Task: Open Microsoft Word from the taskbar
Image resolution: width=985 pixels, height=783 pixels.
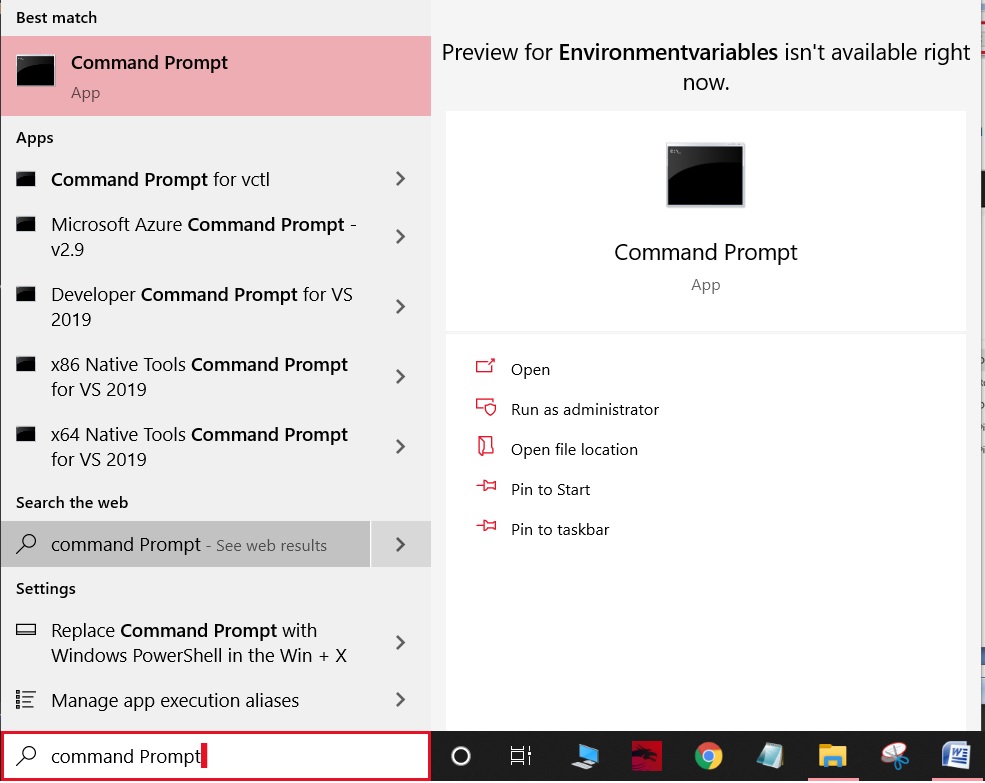Action: coord(956,756)
